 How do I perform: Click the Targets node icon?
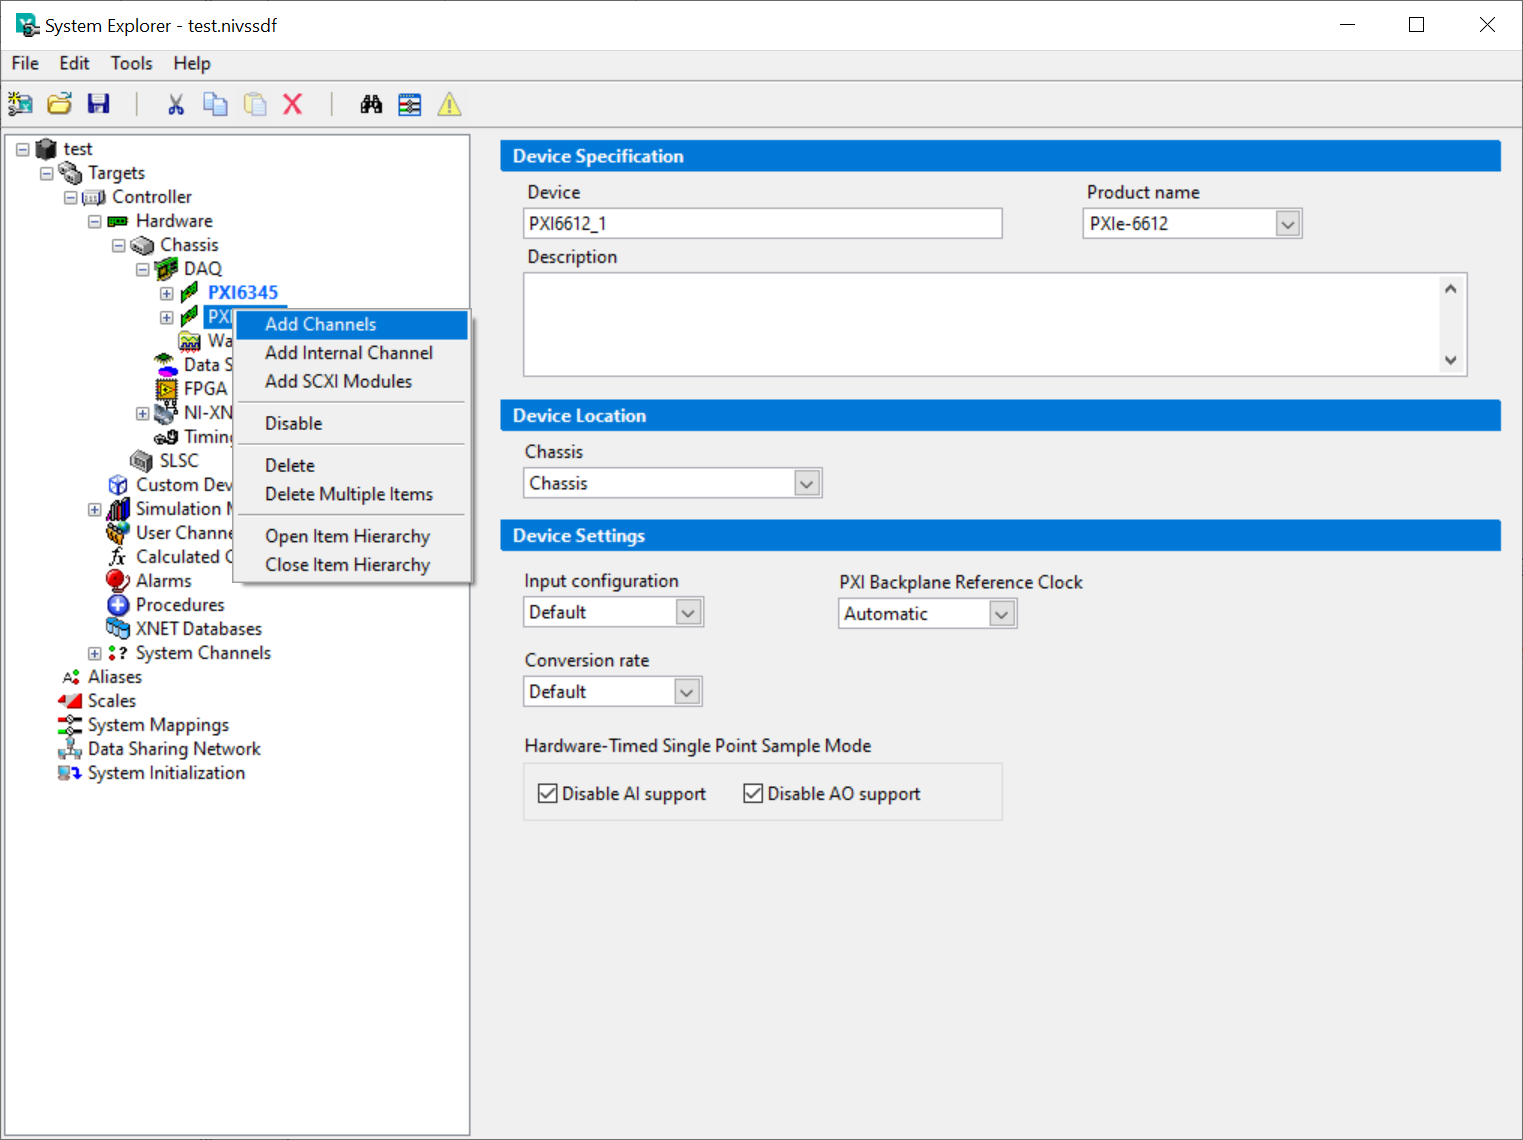point(70,173)
